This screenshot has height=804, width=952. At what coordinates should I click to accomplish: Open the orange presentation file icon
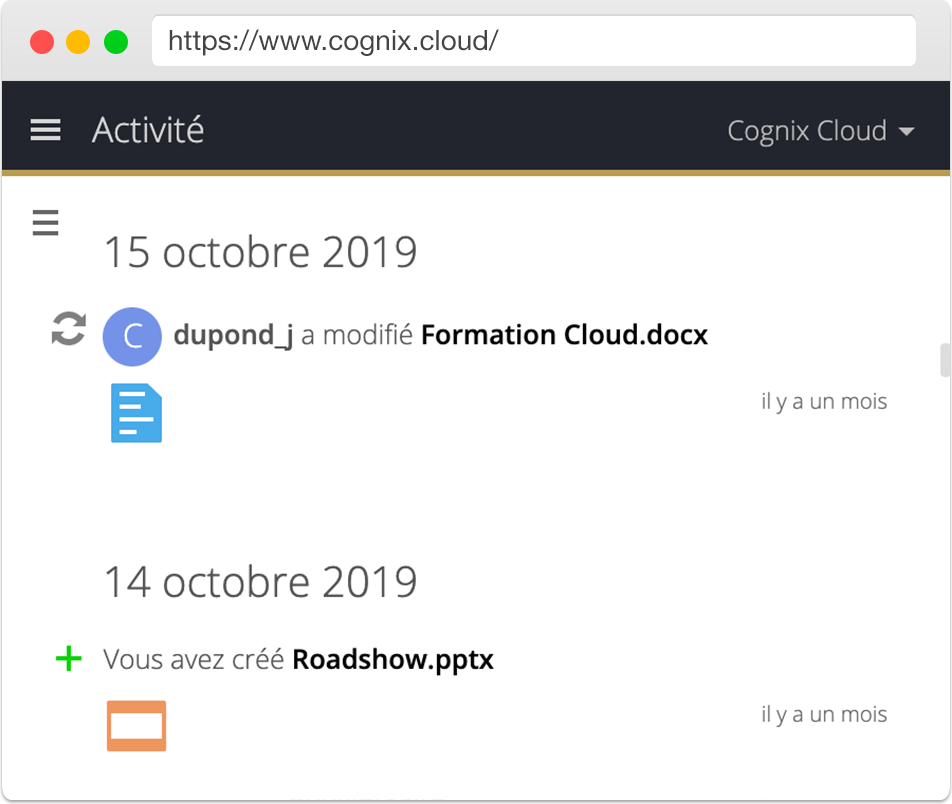137,726
